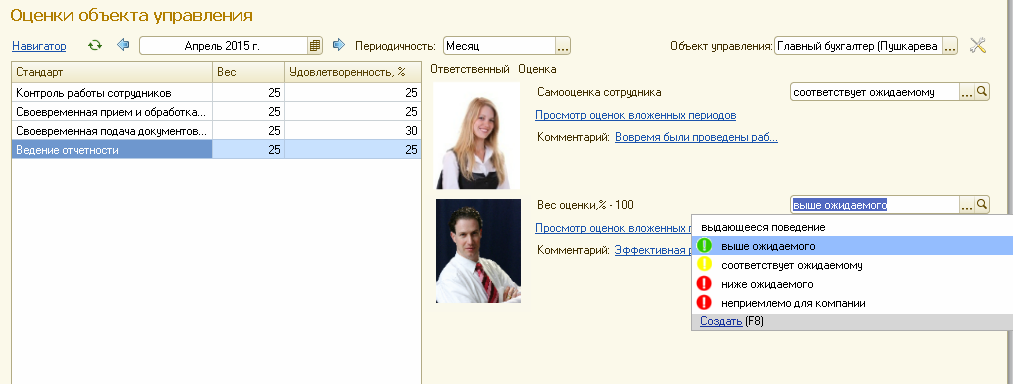1013x384 pixels.
Task: Click the Создать link in dropdown
Action: point(721,321)
